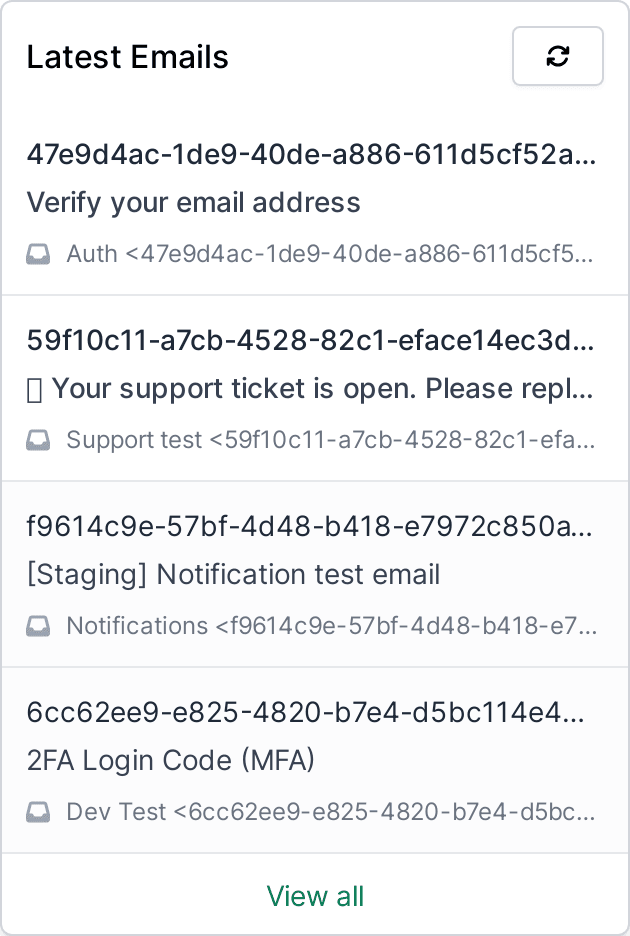Open the 'Verify your email address' email

(x=193, y=202)
